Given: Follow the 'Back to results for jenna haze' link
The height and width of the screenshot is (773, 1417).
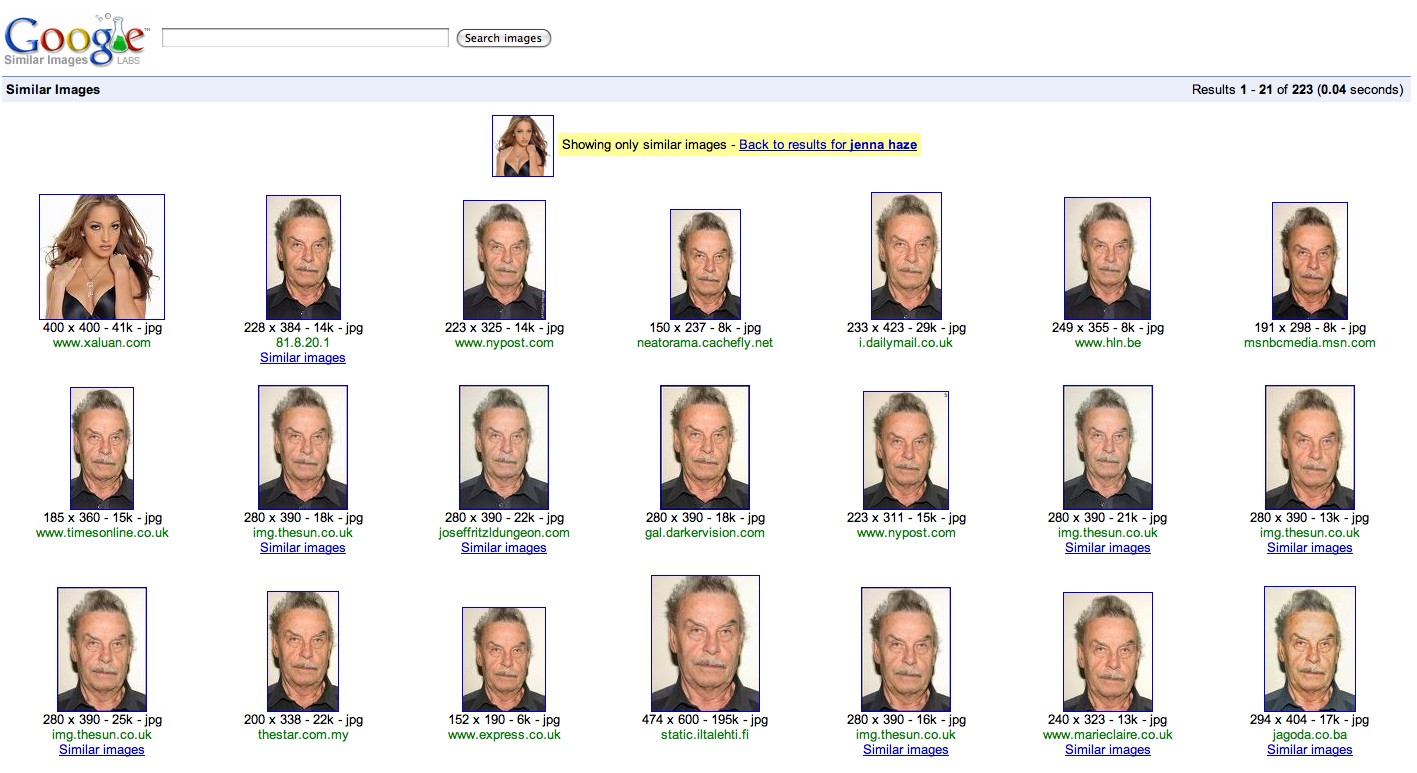Looking at the screenshot, I should click(827, 145).
